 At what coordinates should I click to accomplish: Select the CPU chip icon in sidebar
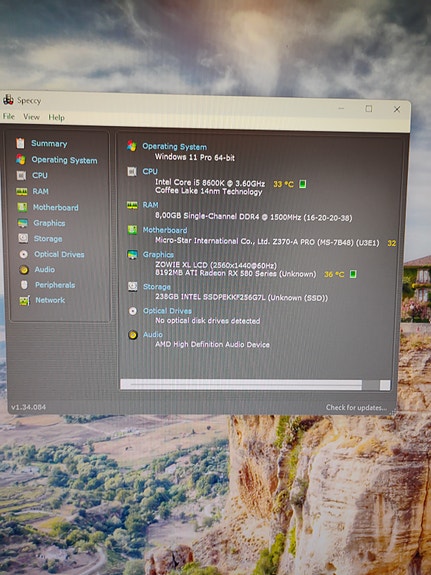[21, 176]
